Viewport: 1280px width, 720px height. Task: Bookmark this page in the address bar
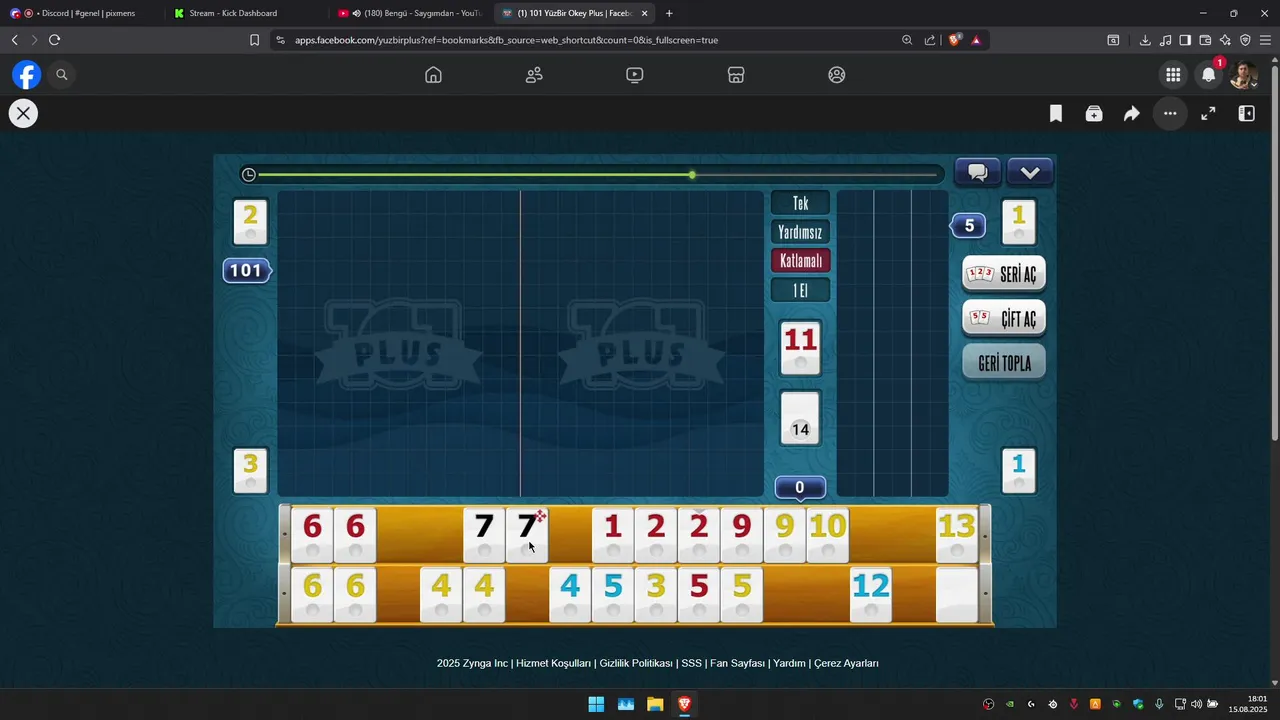(254, 40)
